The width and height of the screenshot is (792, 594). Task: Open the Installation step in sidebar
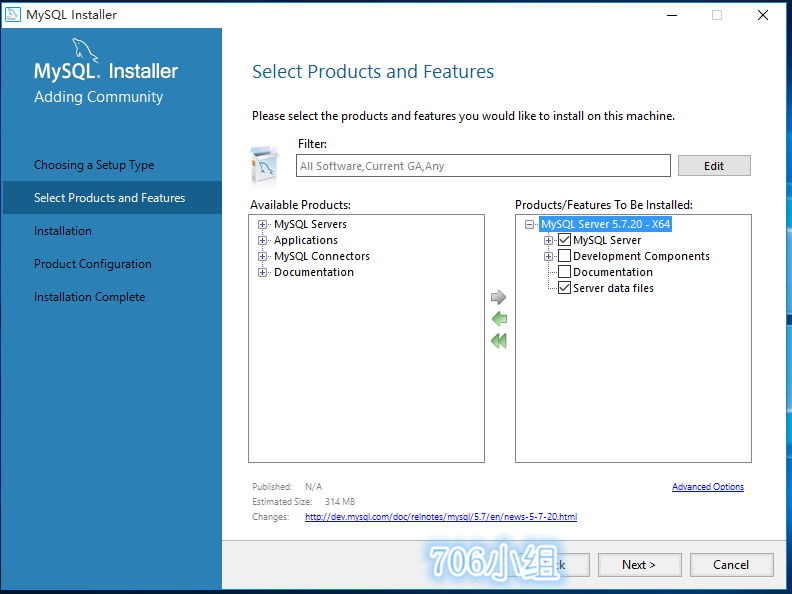click(x=63, y=231)
